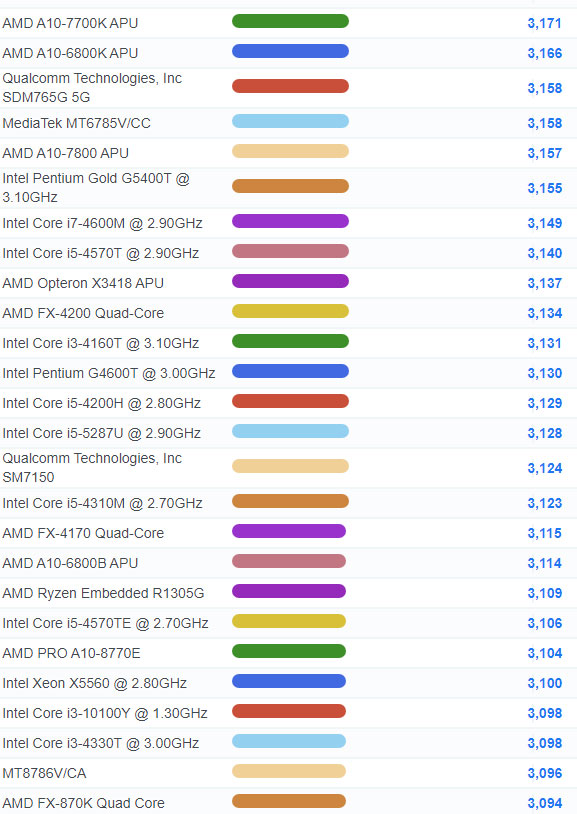Click score 3,157 for A10-7800
577x814 pixels.
(544, 154)
